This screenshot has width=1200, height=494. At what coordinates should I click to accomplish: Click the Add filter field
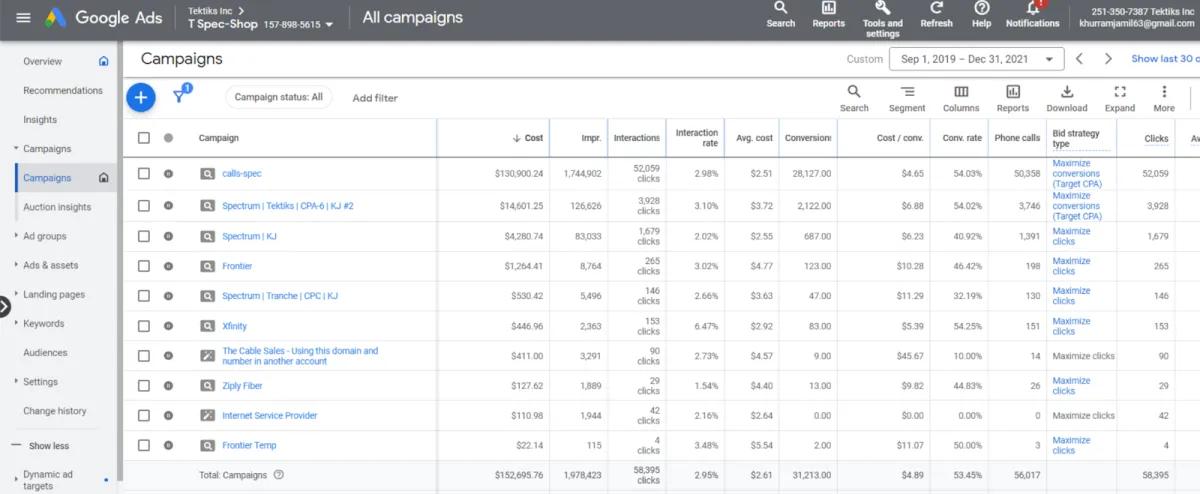coord(375,98)
